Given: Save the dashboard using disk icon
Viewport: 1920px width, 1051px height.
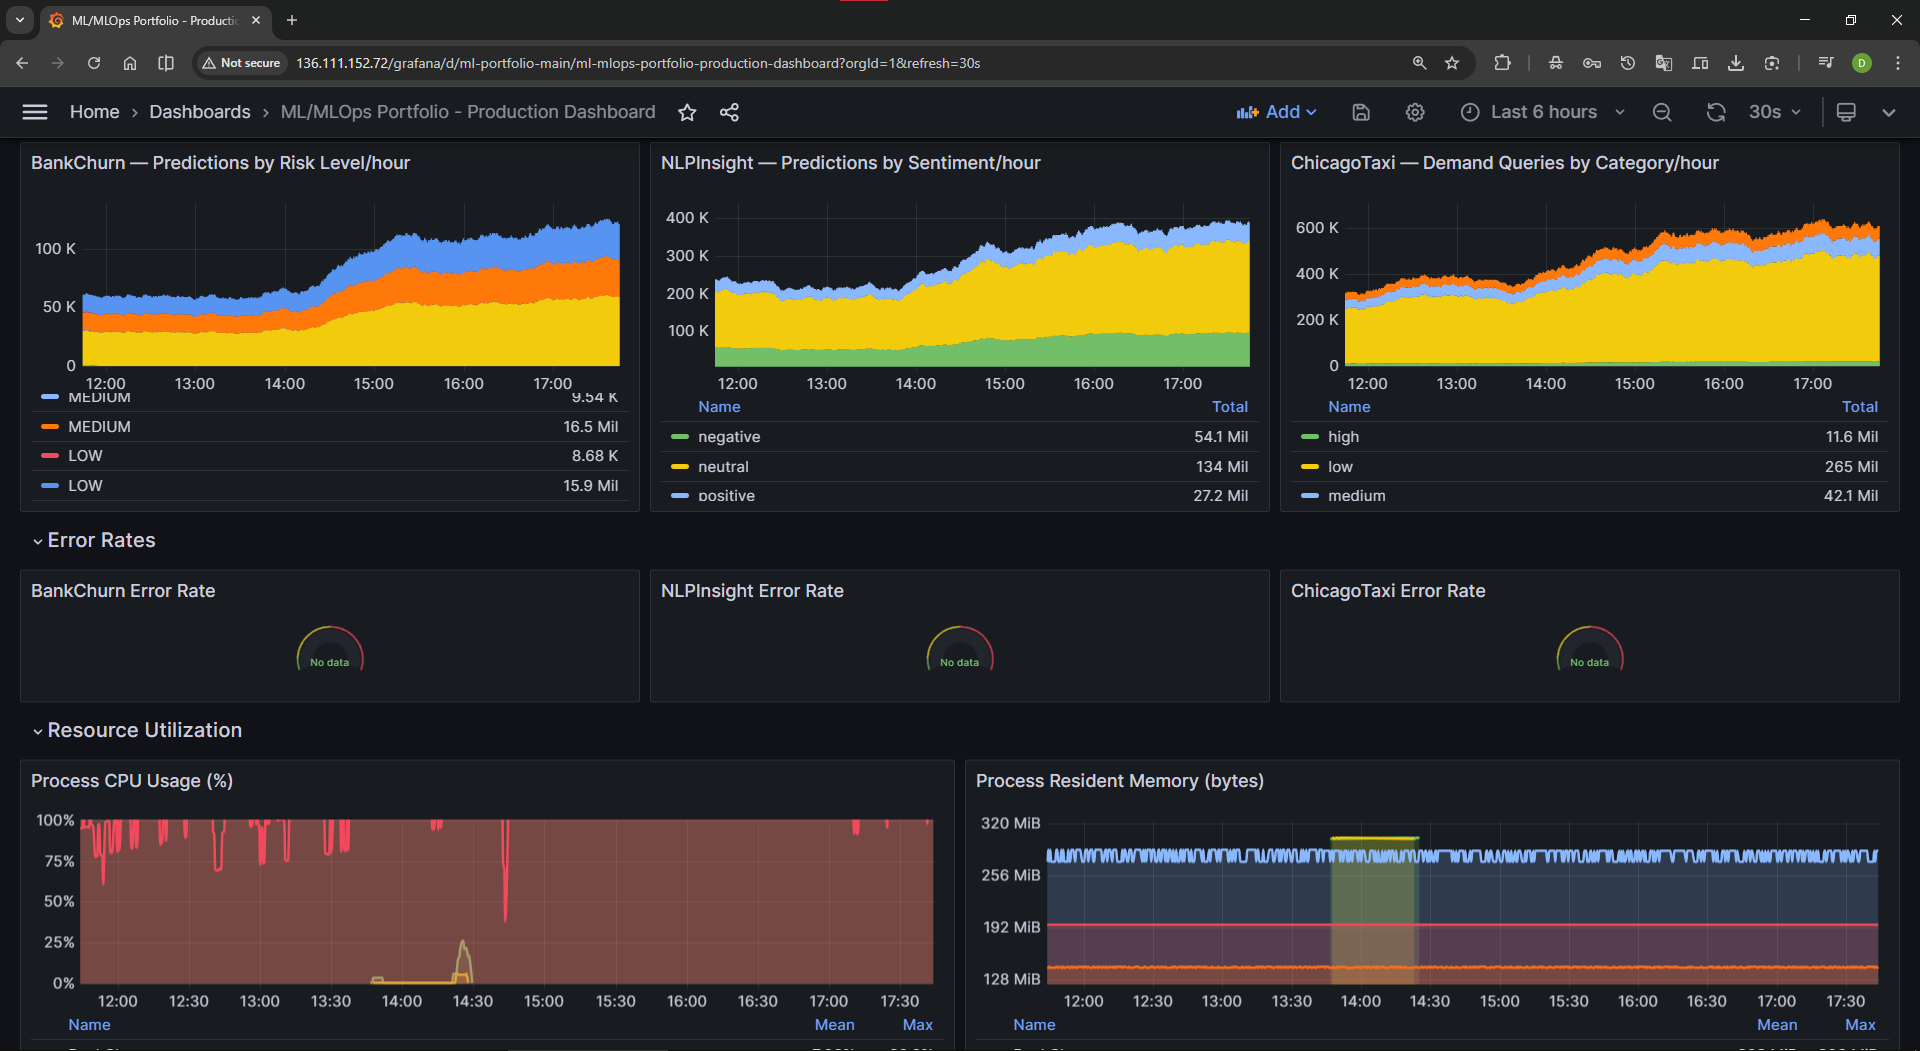Looking at the screenshot, I should pyautogui.click(x=1361, y=112).
